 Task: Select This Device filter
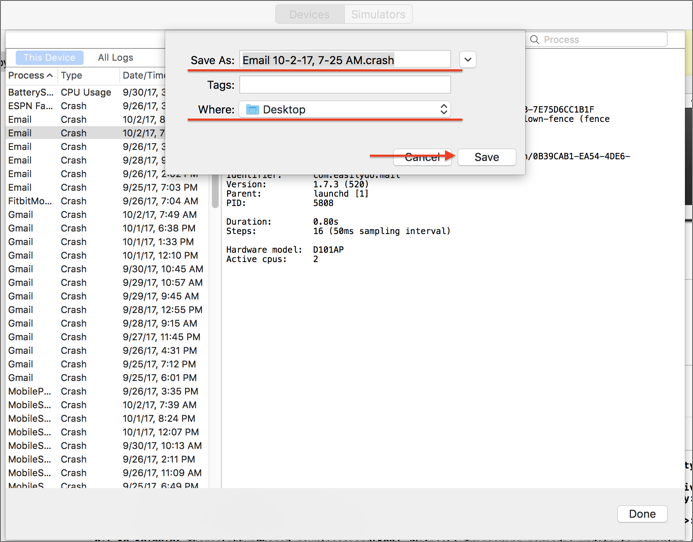click(x=50, y=57)
